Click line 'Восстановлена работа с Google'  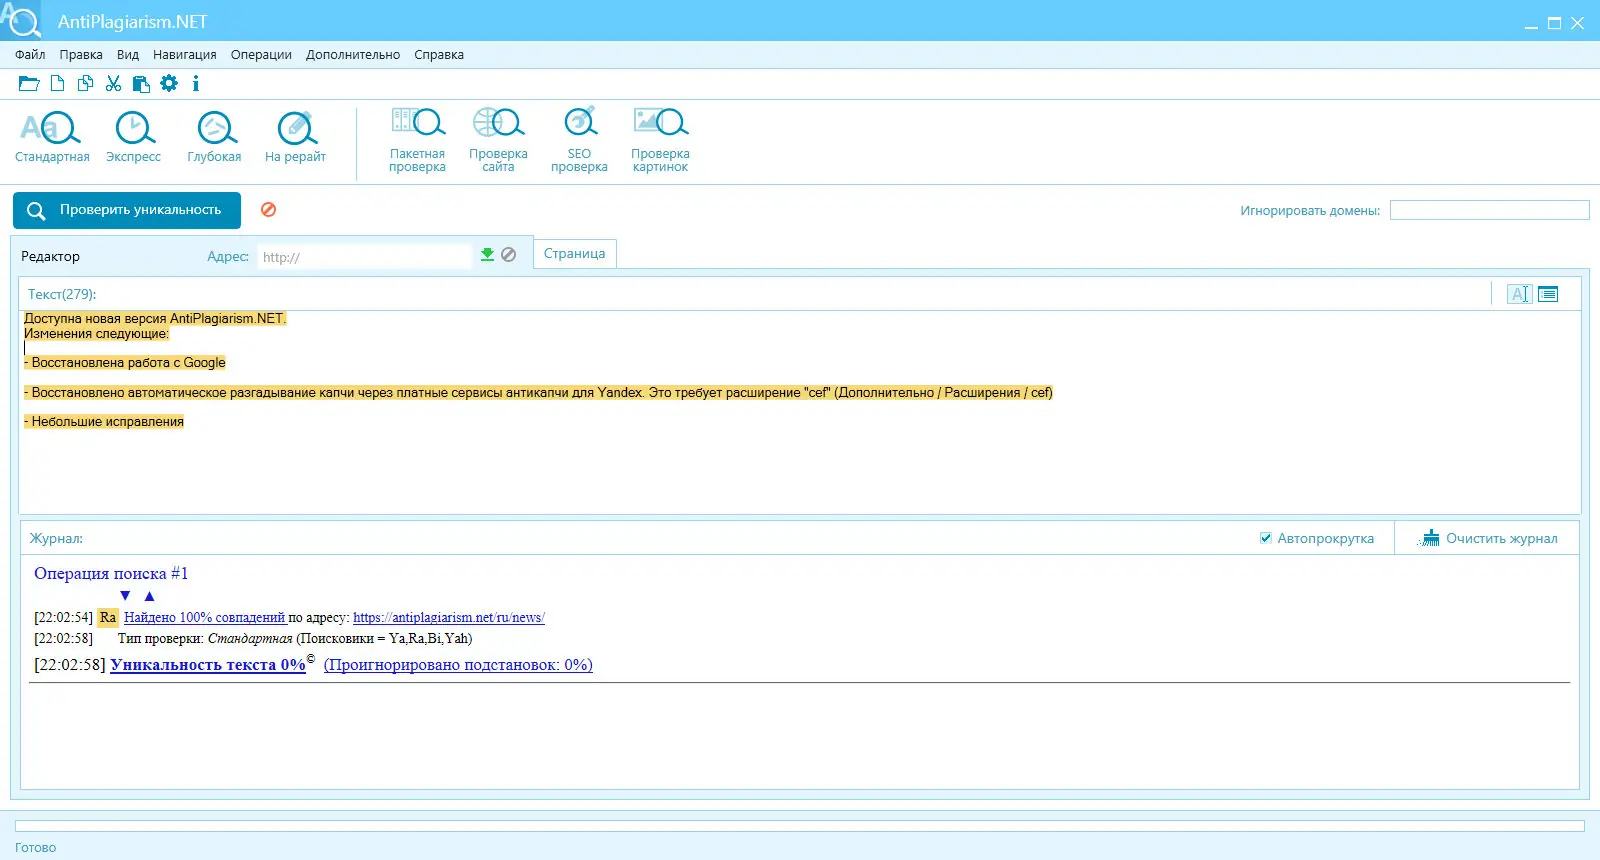coord(125,363)
